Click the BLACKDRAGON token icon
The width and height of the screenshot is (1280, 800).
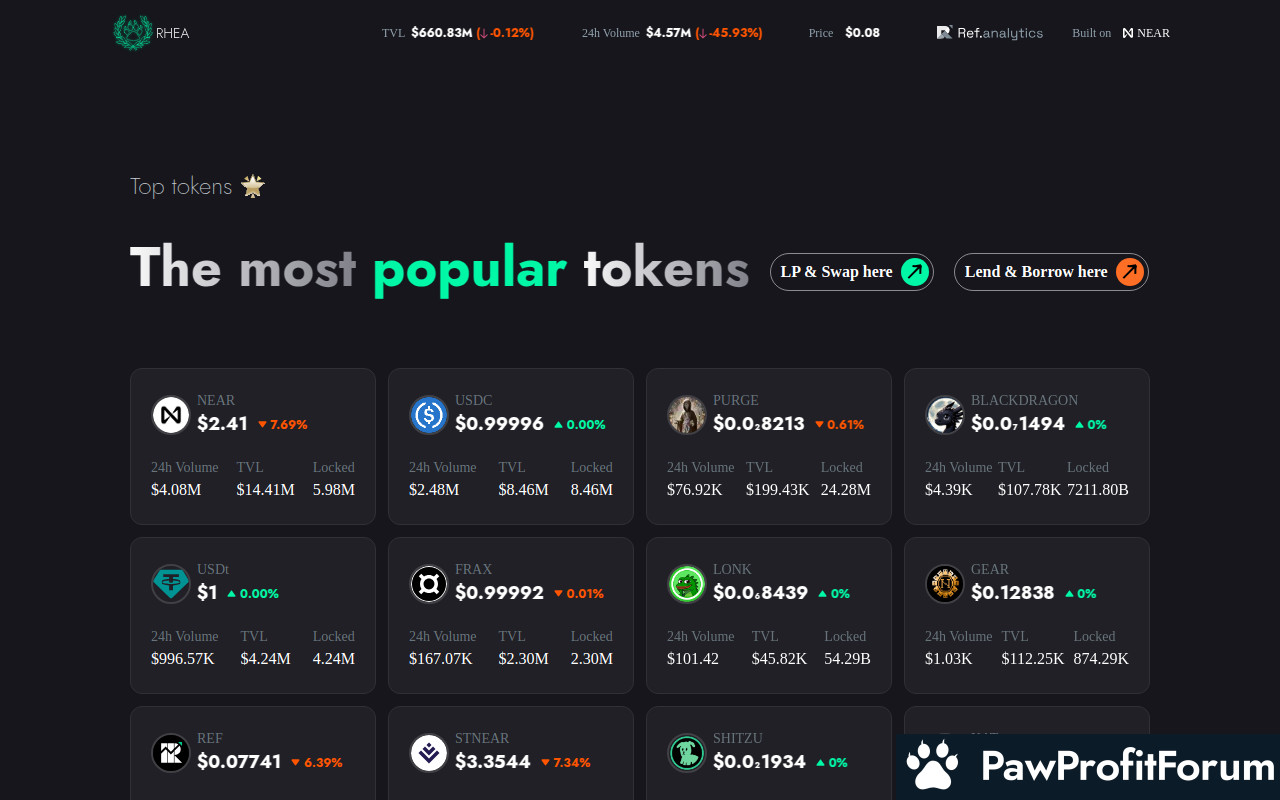[x=945, y=415]
